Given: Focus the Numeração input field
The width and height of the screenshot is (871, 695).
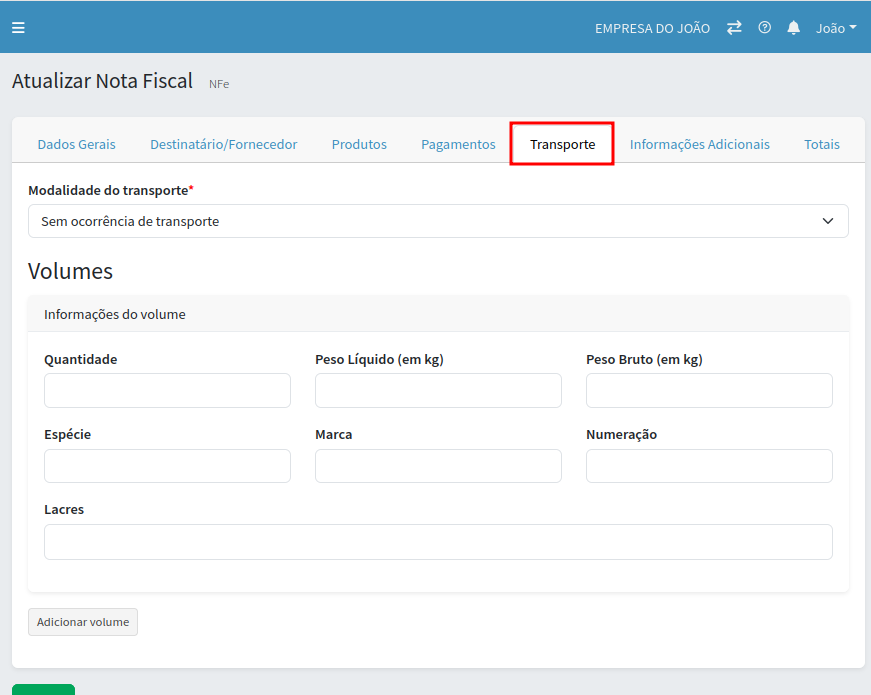Looking at the screenshot, I should (x=709, y=466).
